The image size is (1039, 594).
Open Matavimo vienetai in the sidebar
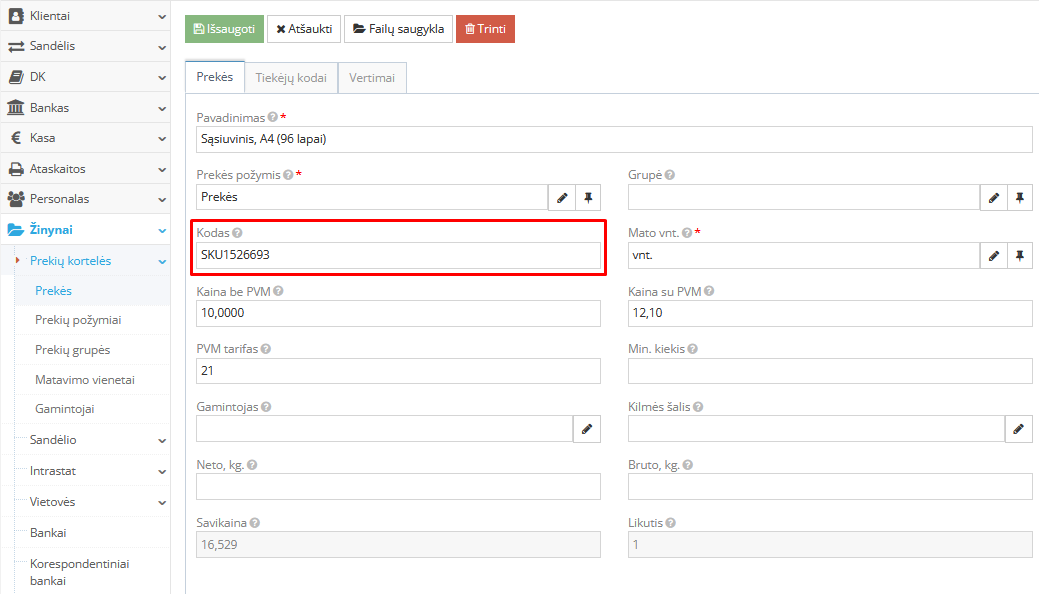[x=84, y=380]
